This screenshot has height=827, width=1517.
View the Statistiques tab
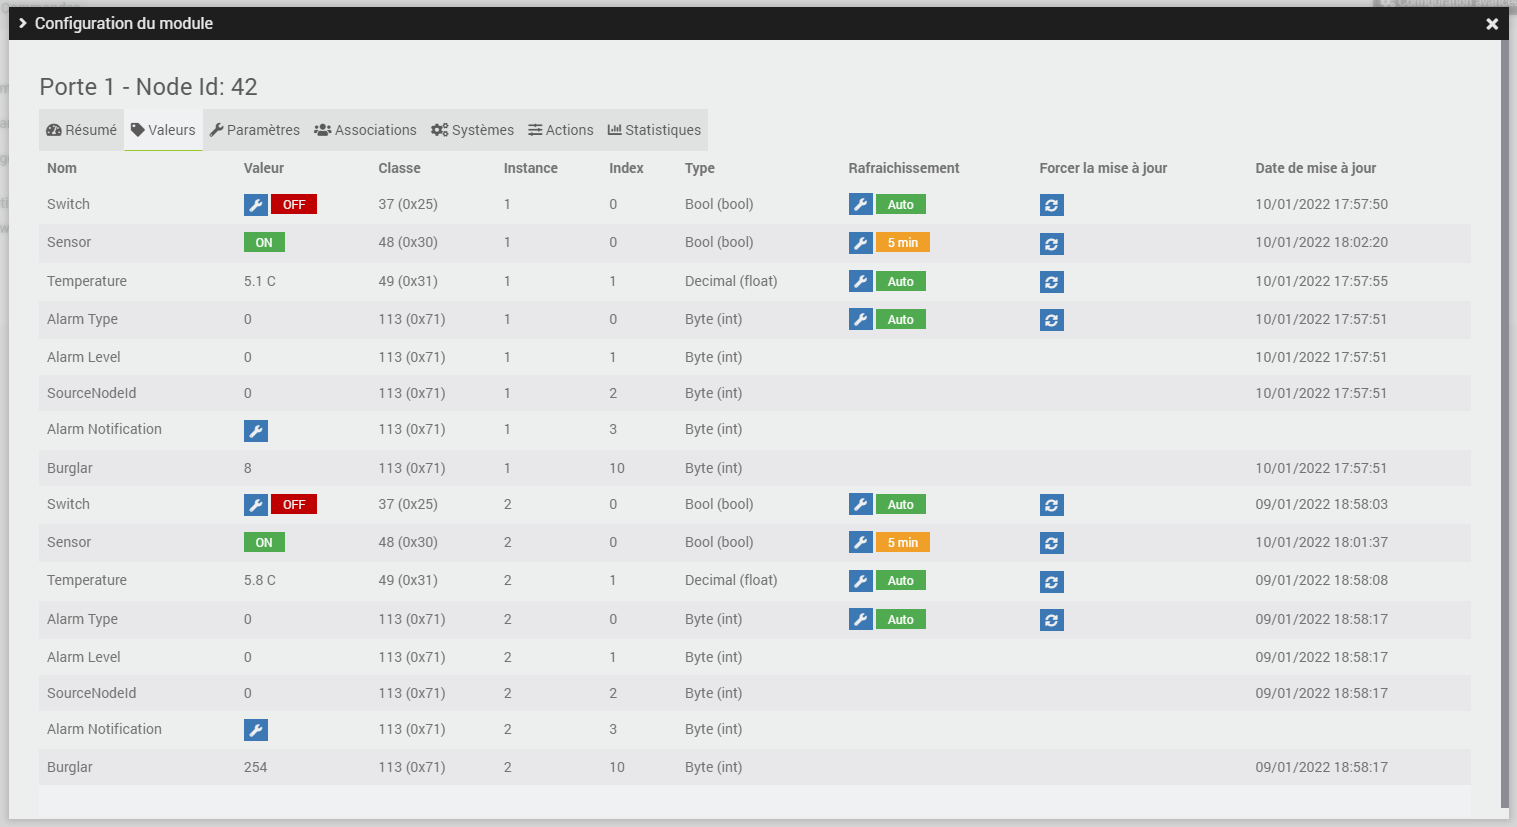point(654,130)
